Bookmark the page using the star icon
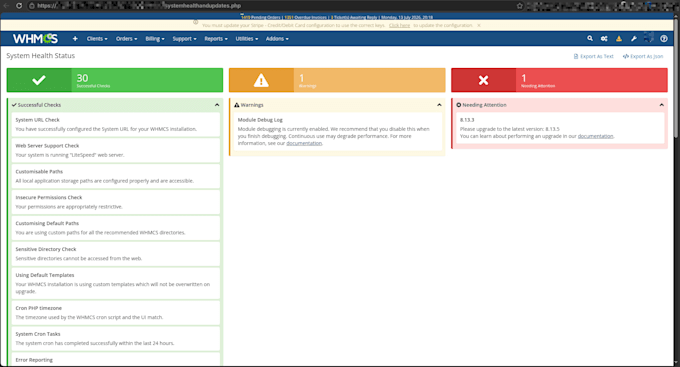The image size is (680, 367). tap(520, 6)
